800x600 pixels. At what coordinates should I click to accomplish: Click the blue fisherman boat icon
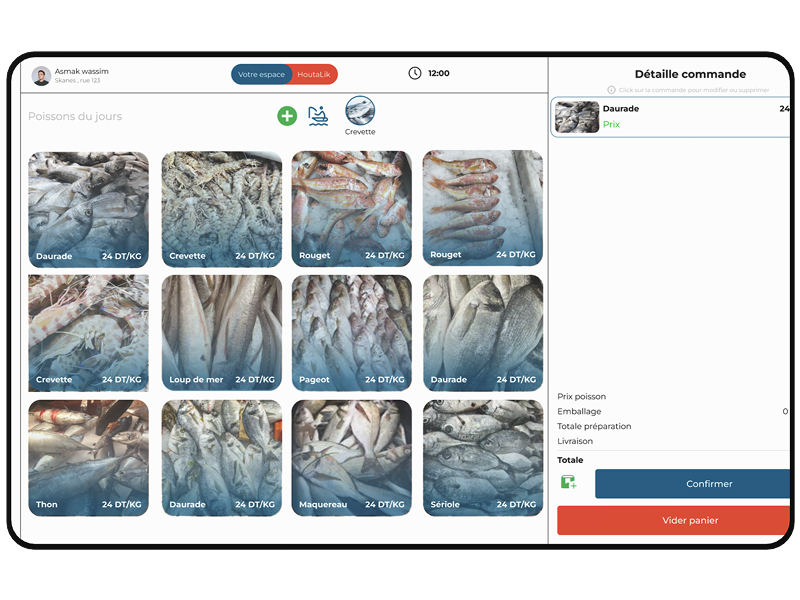[318, 116]
